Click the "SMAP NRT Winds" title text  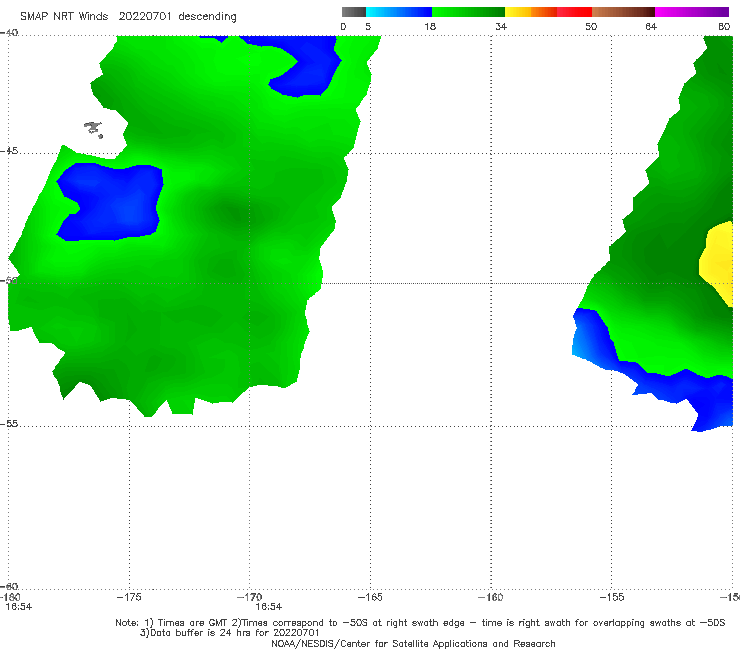(64, 17)
